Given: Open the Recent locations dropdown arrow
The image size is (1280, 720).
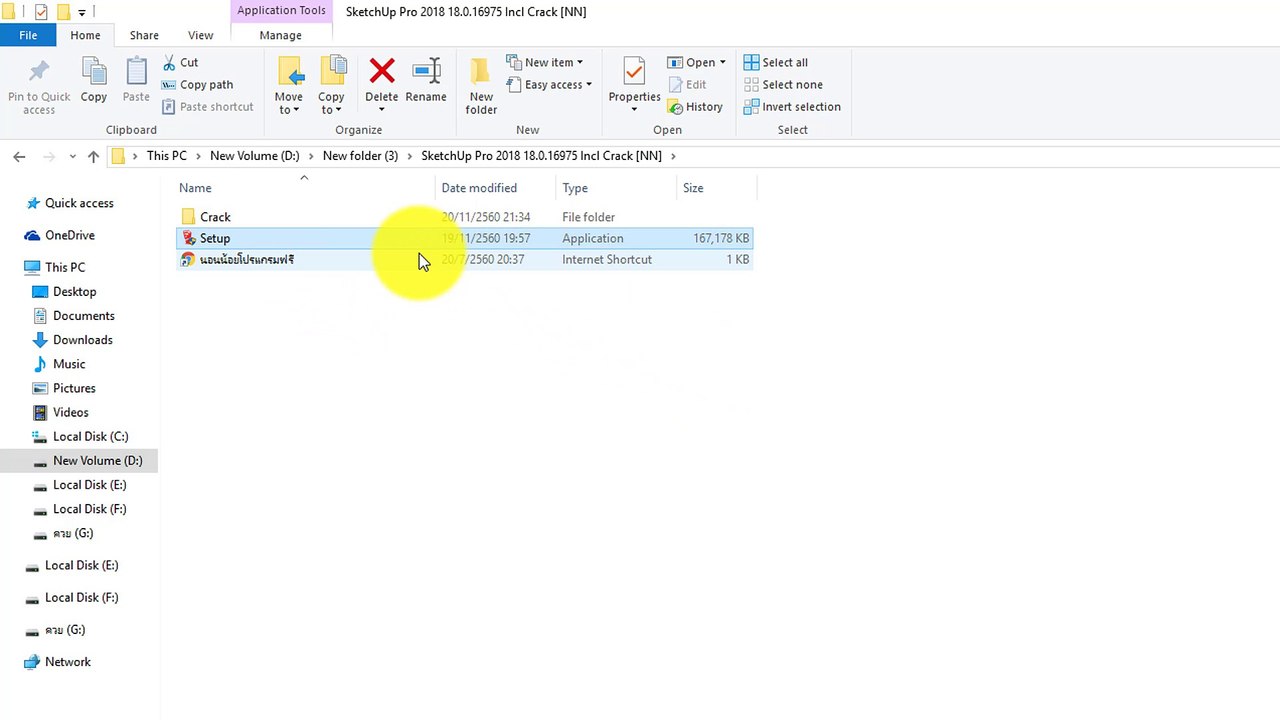Looking at the screenshot, I should (x=72, y=156).
